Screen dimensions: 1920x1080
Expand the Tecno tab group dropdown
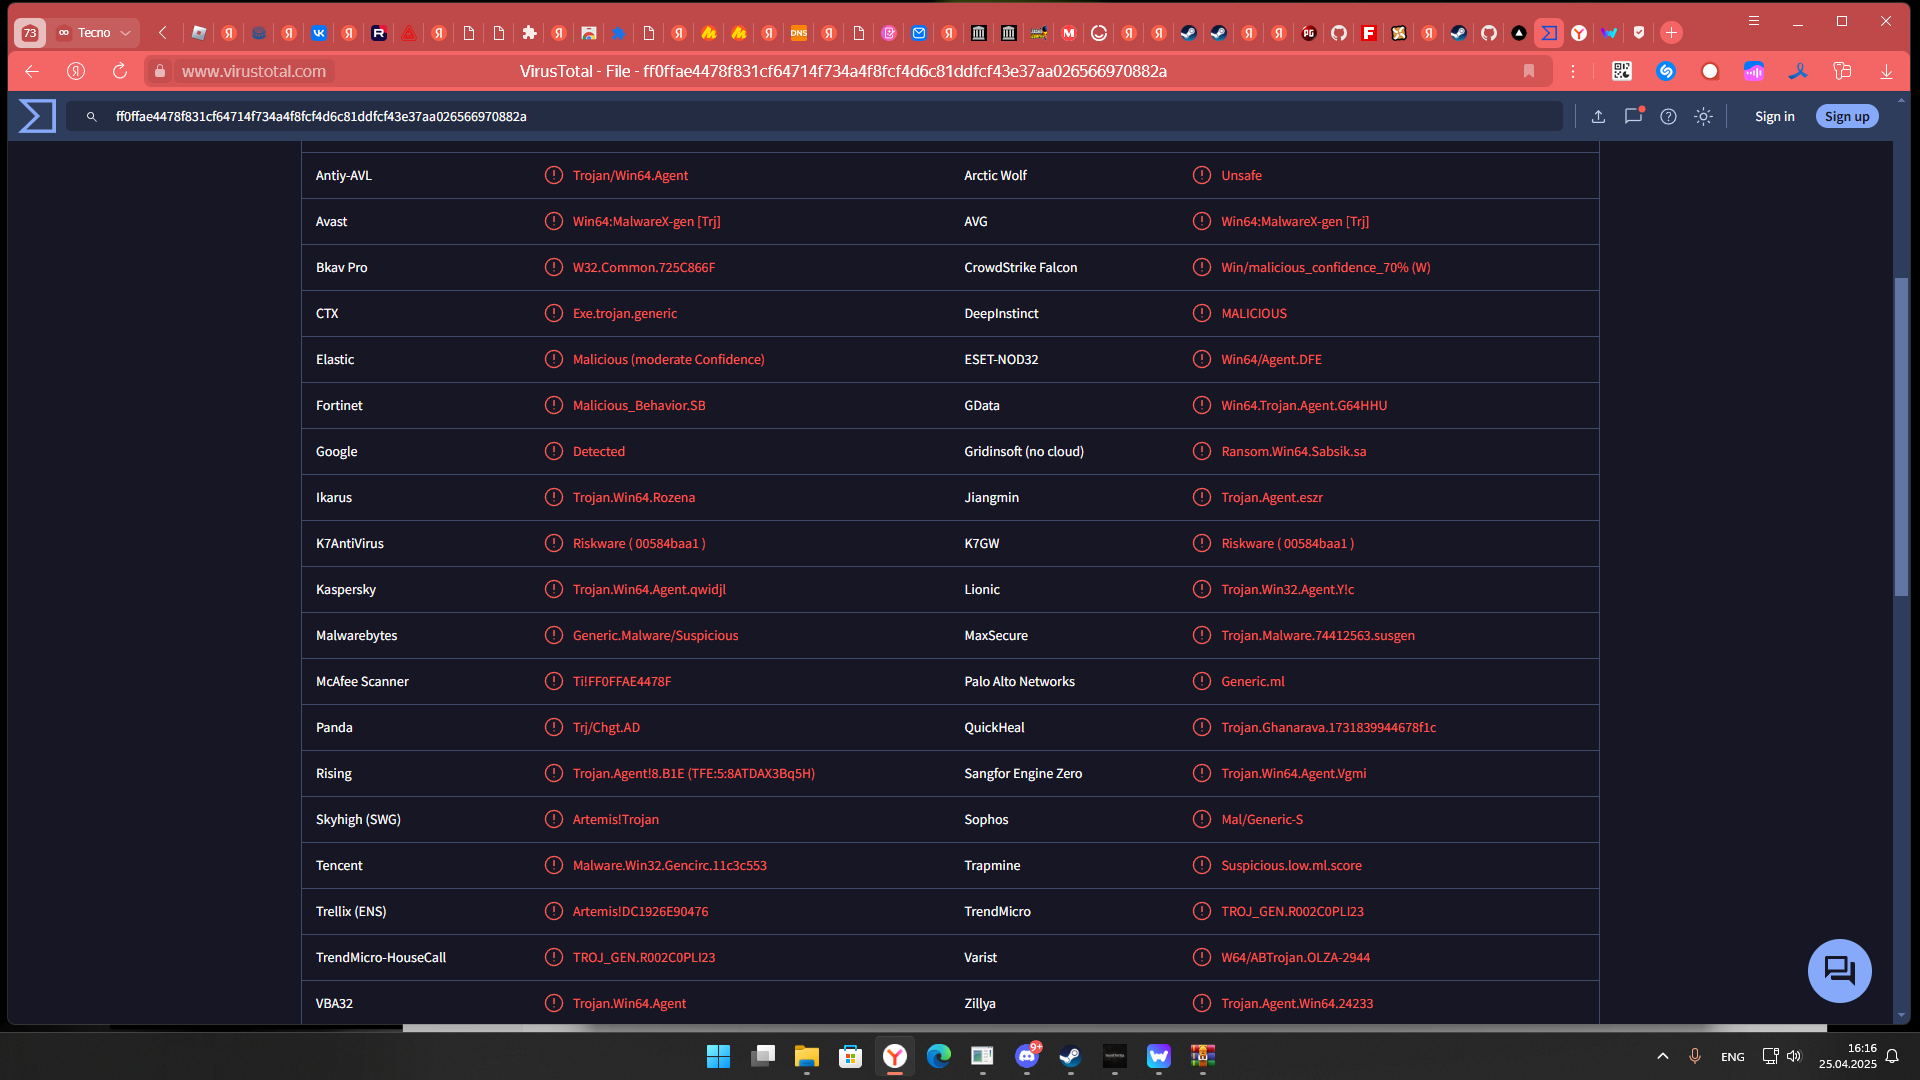point(126,33)
